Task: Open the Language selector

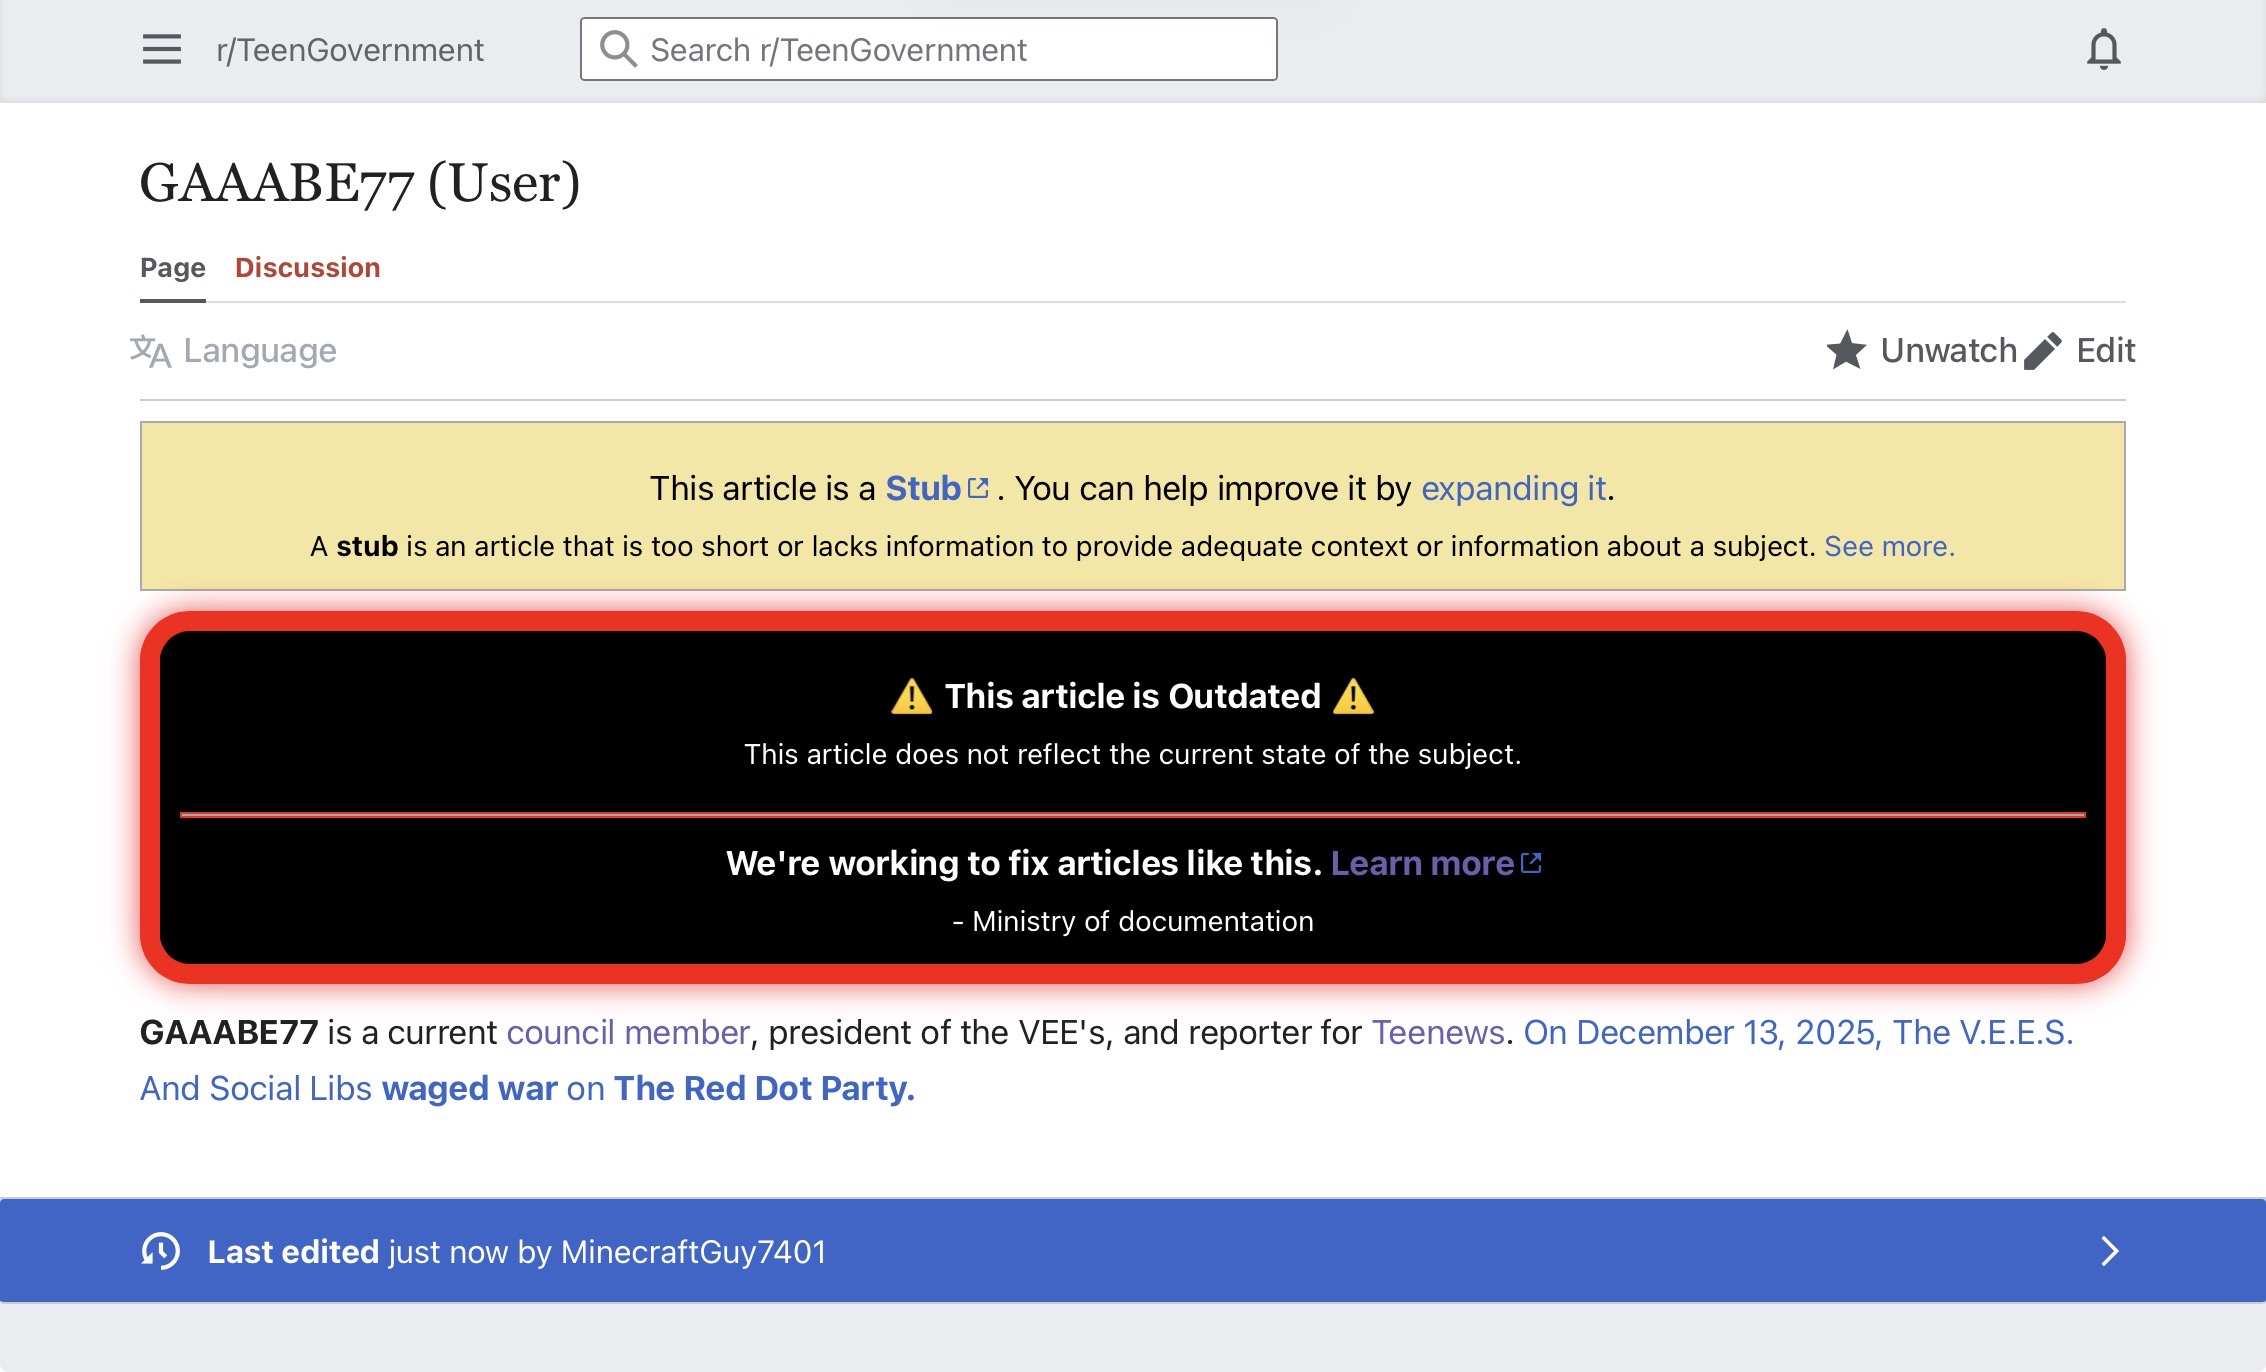Action: coord(260,351)
